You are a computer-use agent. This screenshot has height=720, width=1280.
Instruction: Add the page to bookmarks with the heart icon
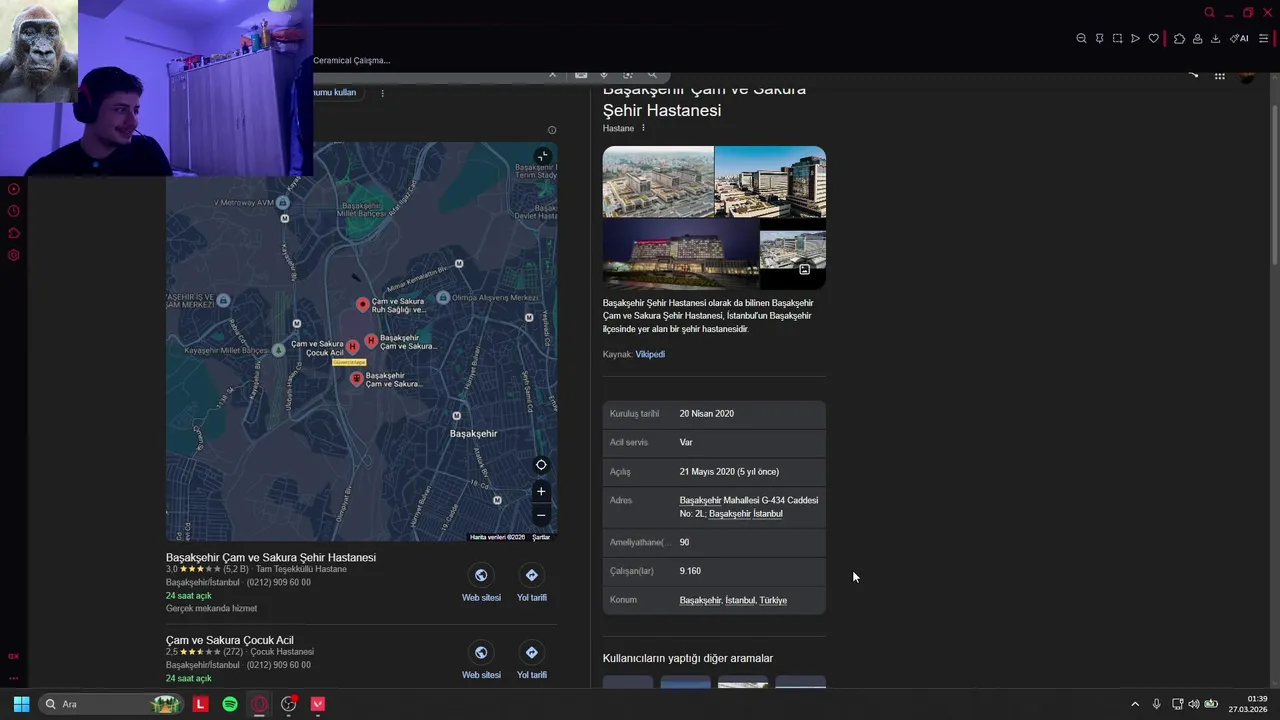(1153, 39)
